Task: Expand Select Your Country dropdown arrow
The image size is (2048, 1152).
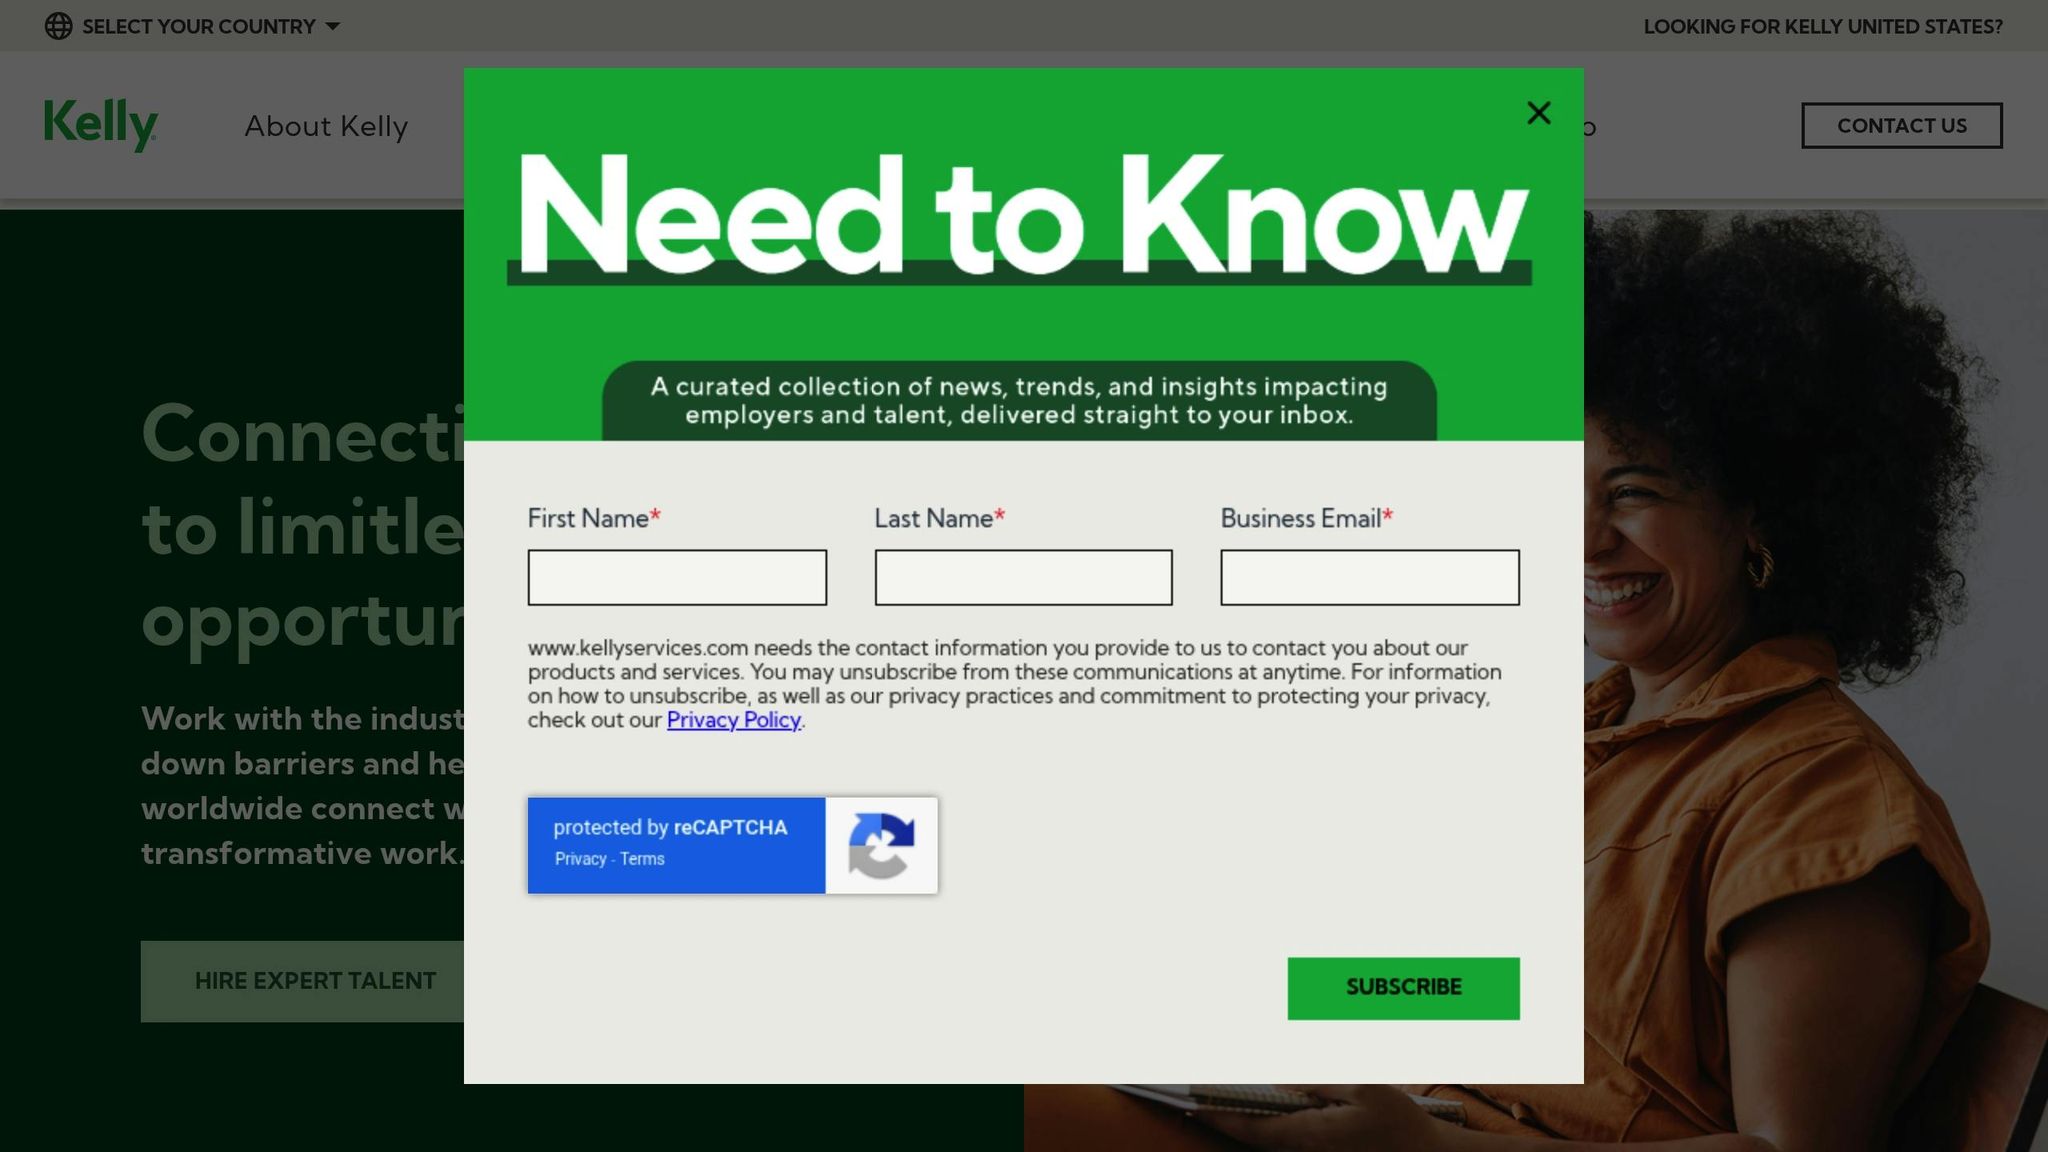Action: click(333, 26)
